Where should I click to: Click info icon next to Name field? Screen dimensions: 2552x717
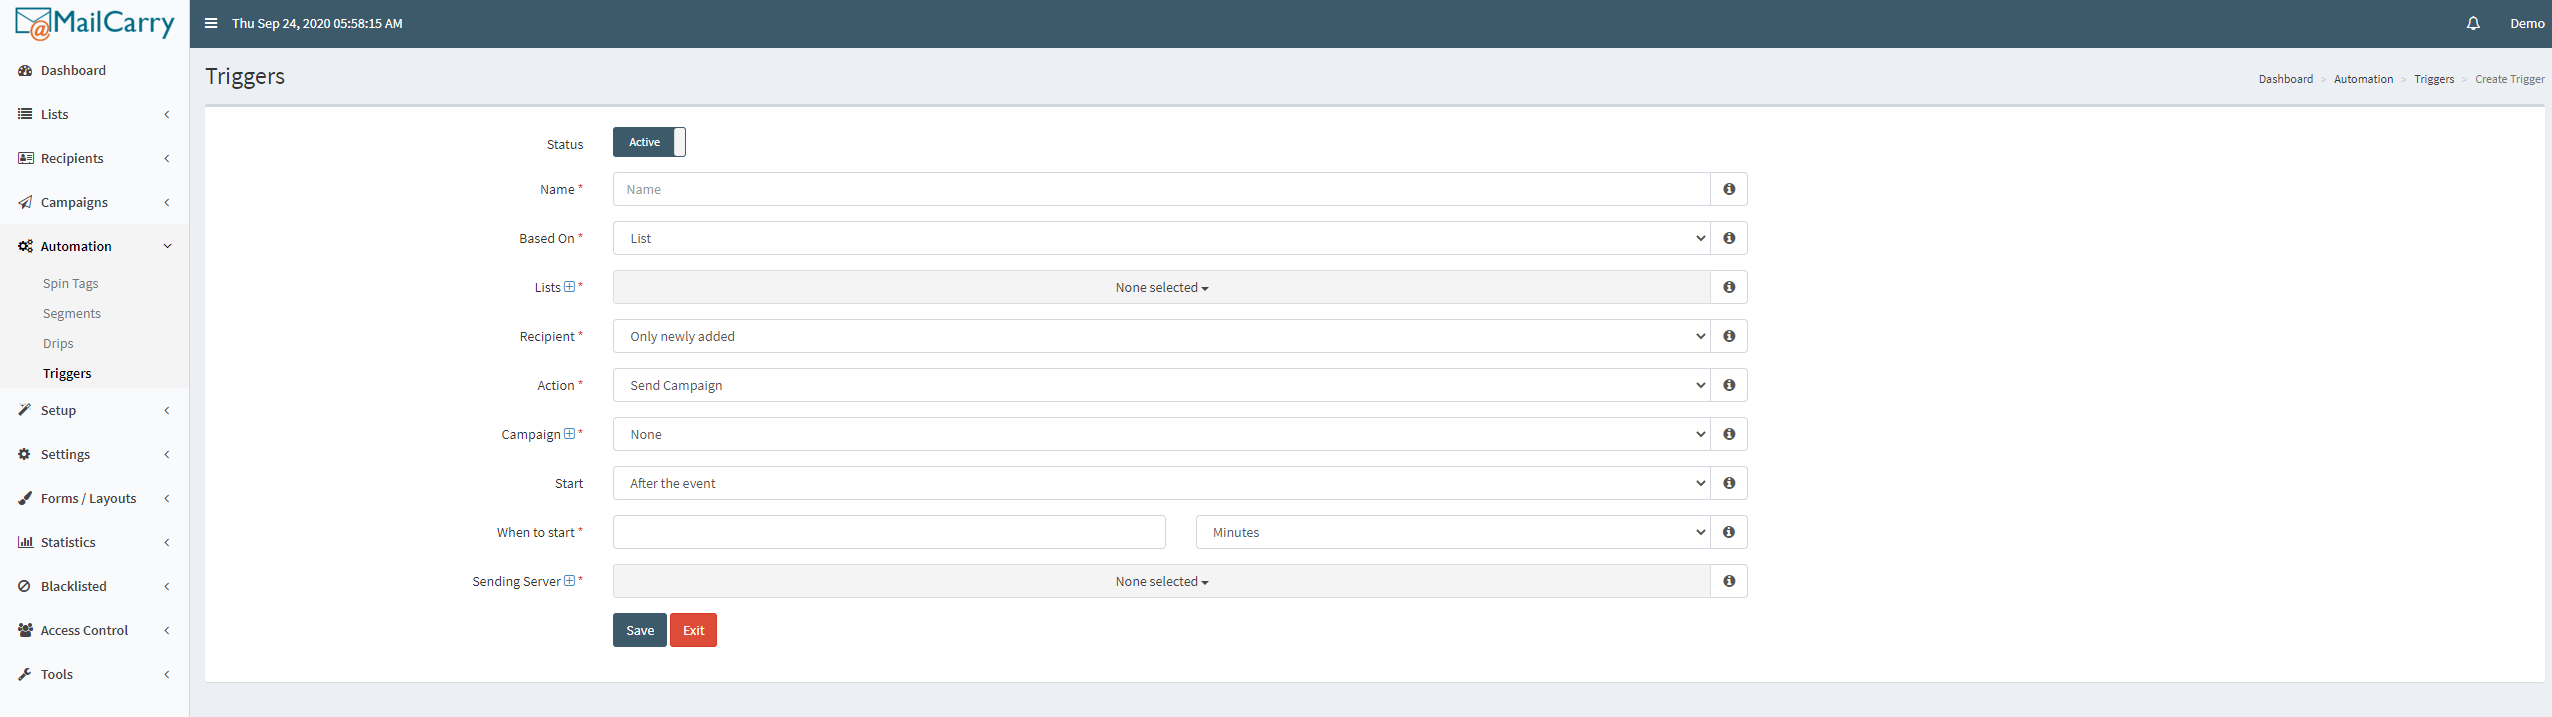(x=1729, y=189)
